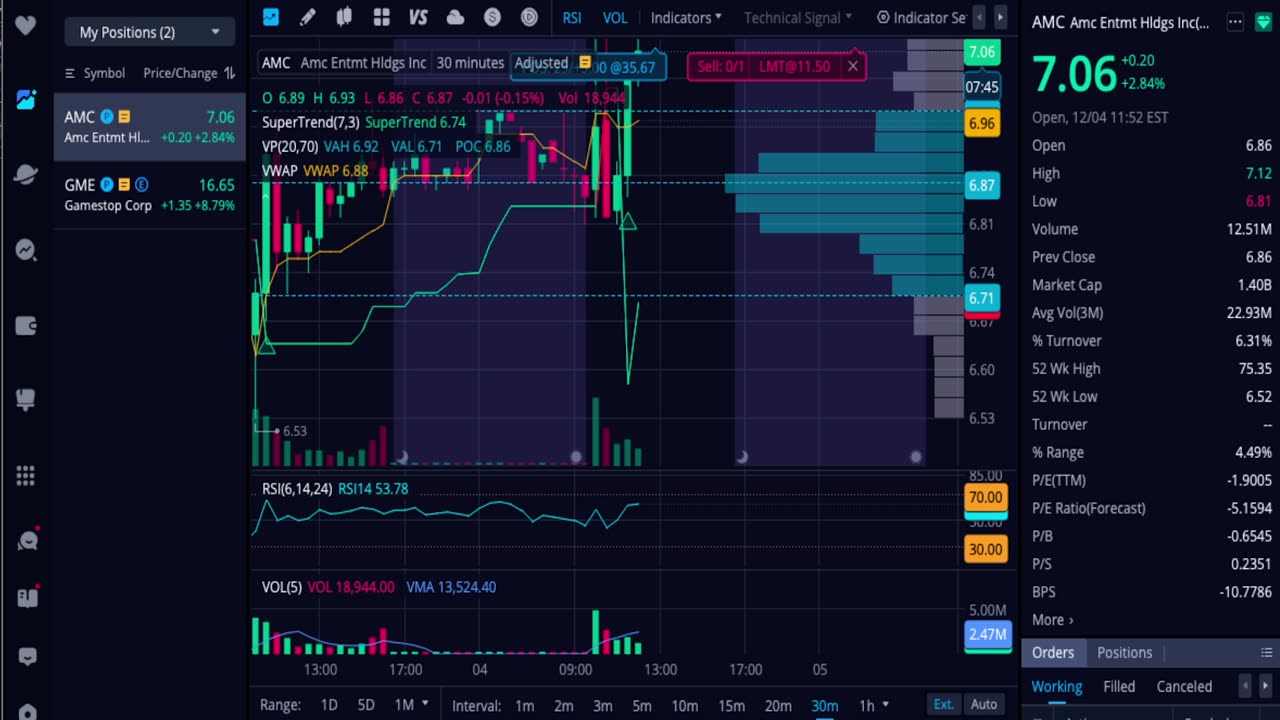Click the yellow note icon beside Adjusted
Viewport: 1280px width, 720px height.
tap(585, 62)
